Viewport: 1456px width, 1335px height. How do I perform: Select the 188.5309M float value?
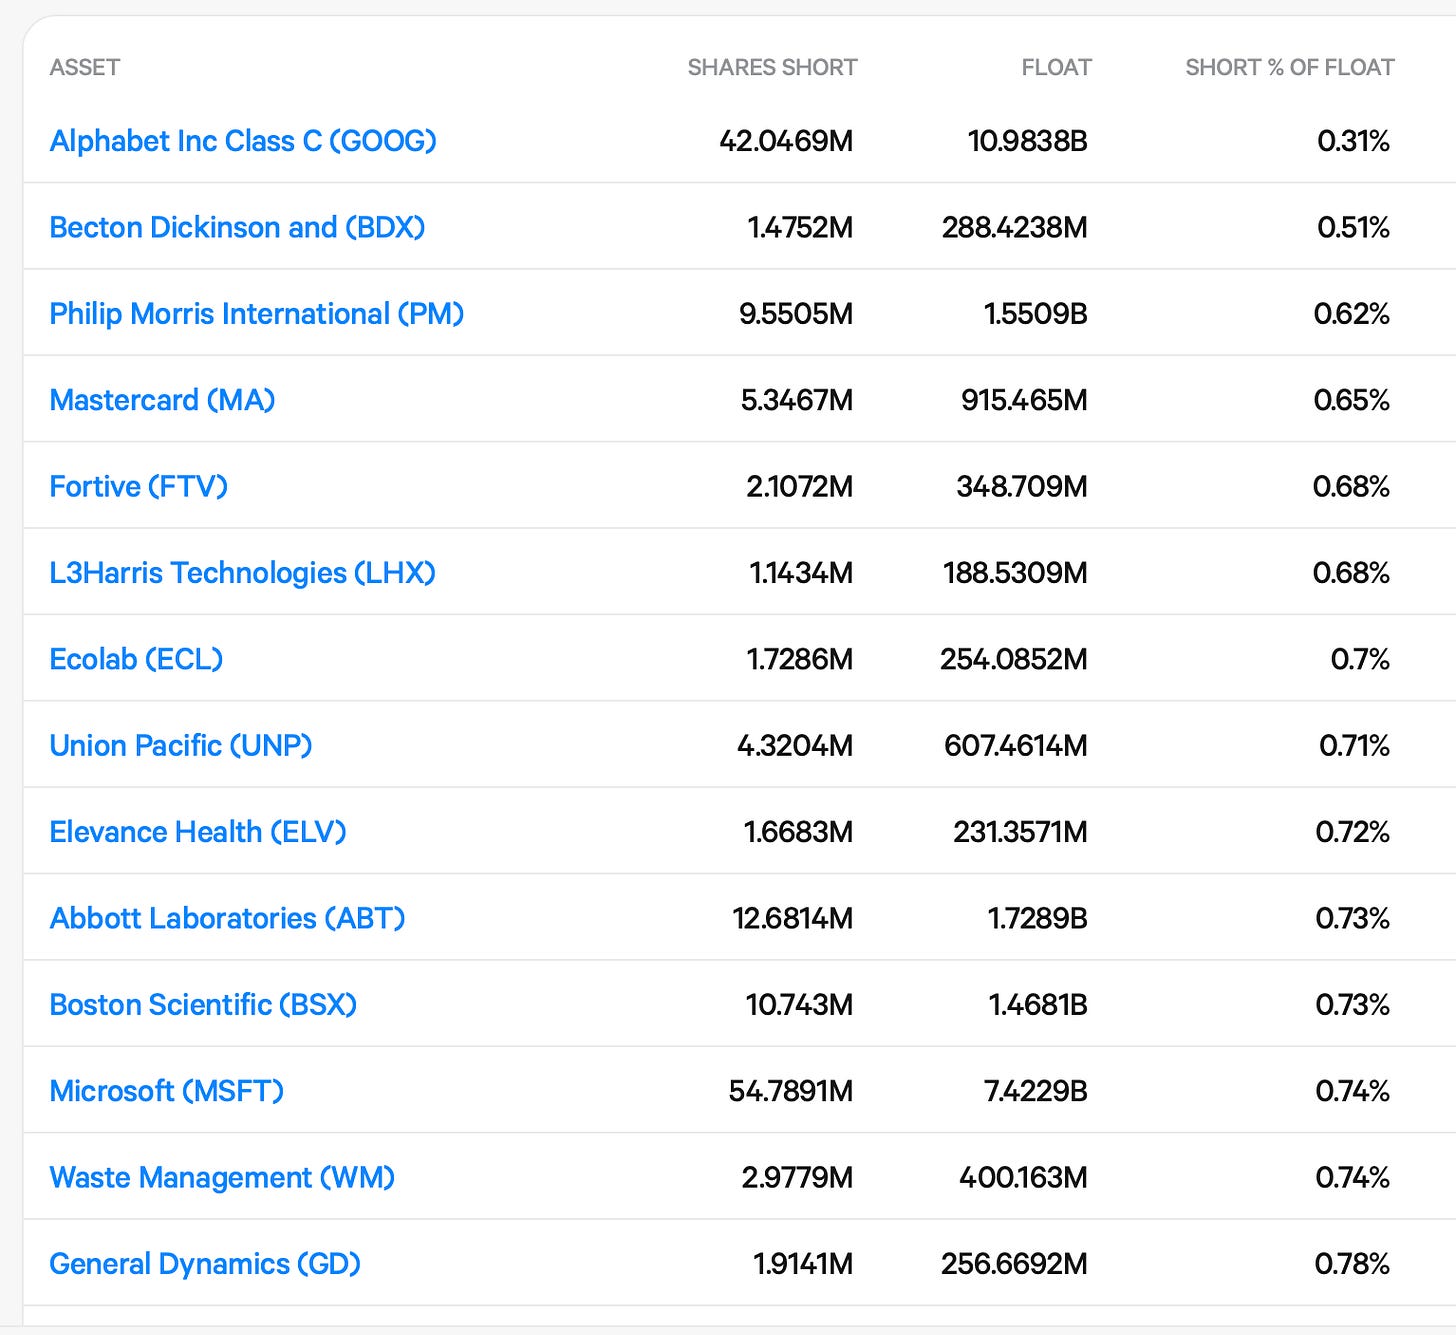(1015, 573)
